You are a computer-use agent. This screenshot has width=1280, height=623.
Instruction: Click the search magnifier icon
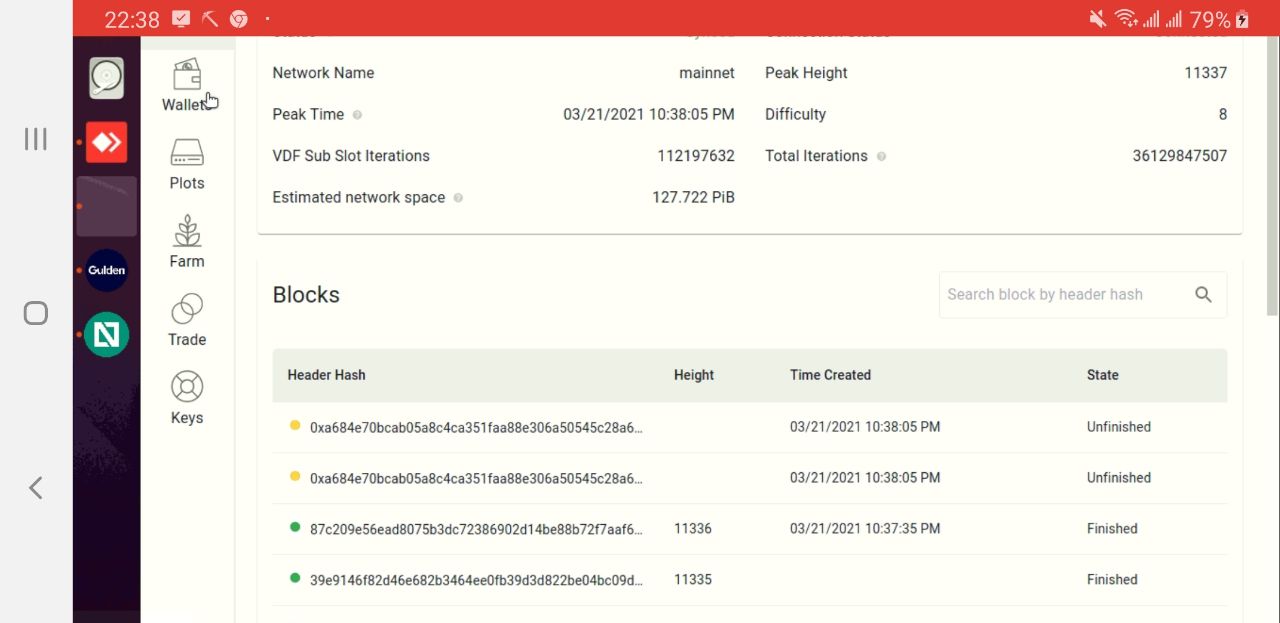(1203, 294)
